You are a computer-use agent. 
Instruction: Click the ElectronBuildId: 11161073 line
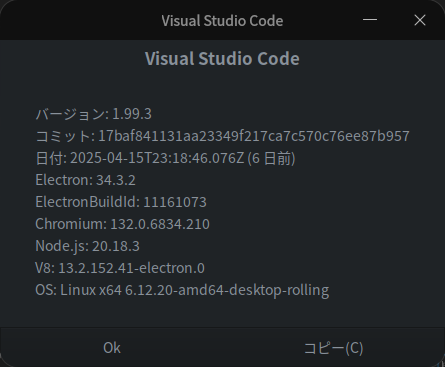pos(121,202)
